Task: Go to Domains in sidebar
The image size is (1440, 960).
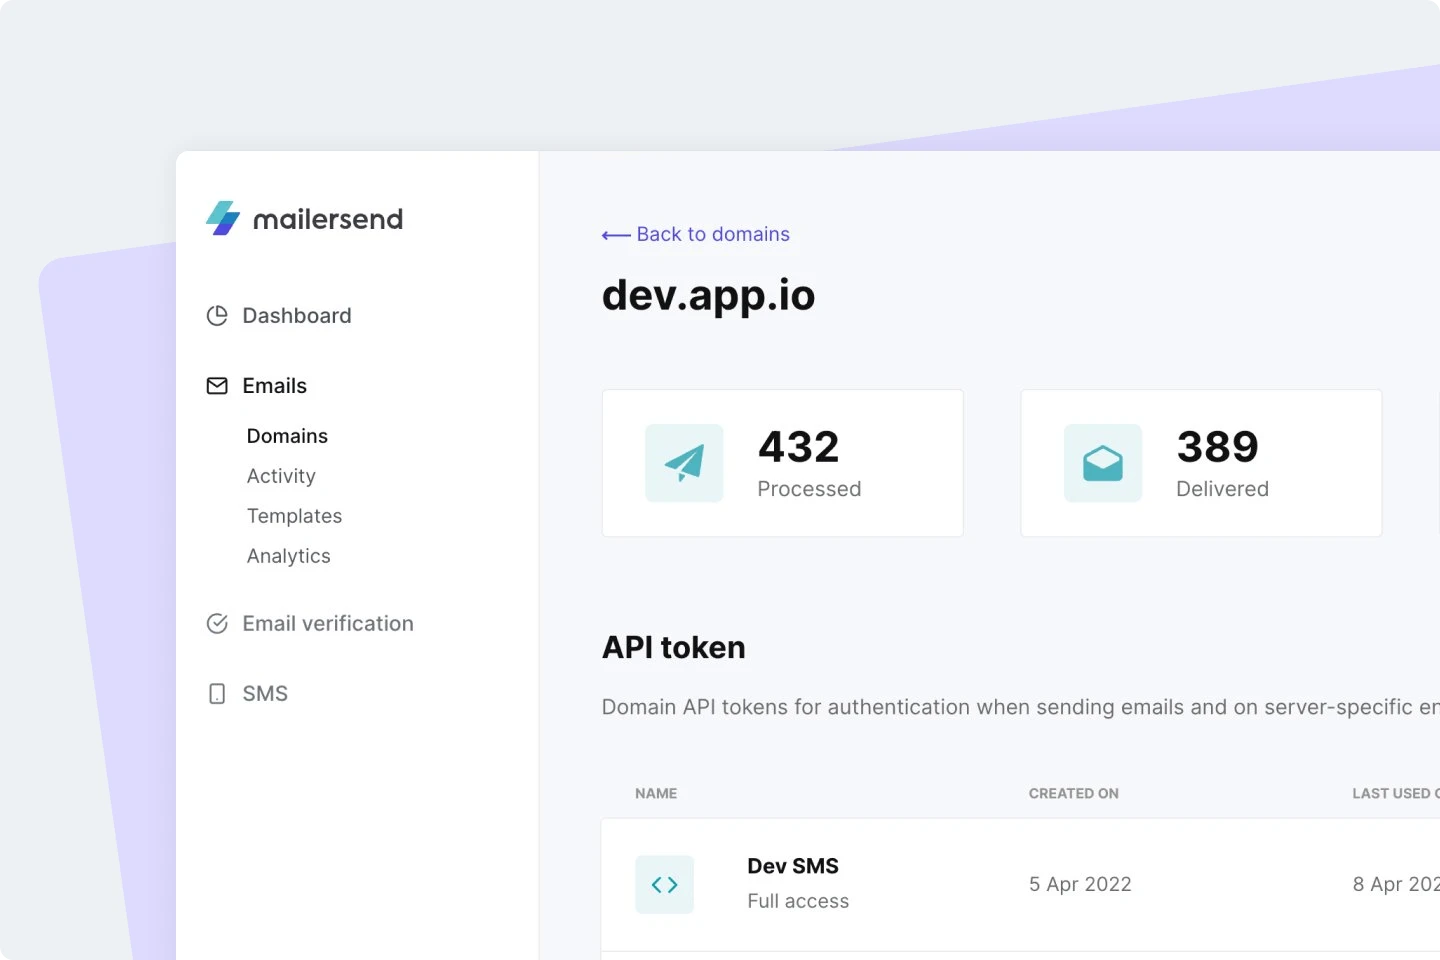Action: point(287,436)
